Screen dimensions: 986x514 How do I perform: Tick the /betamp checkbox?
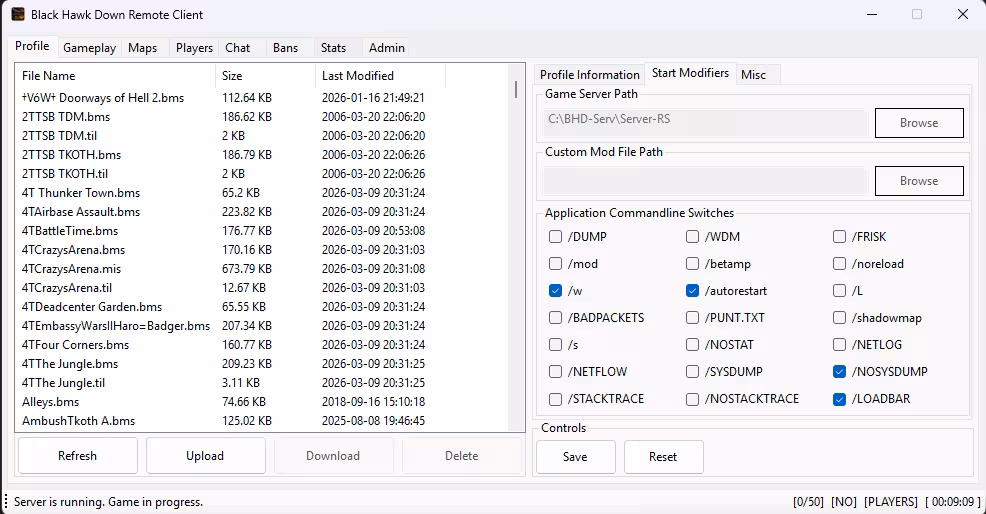coord(692,264)
